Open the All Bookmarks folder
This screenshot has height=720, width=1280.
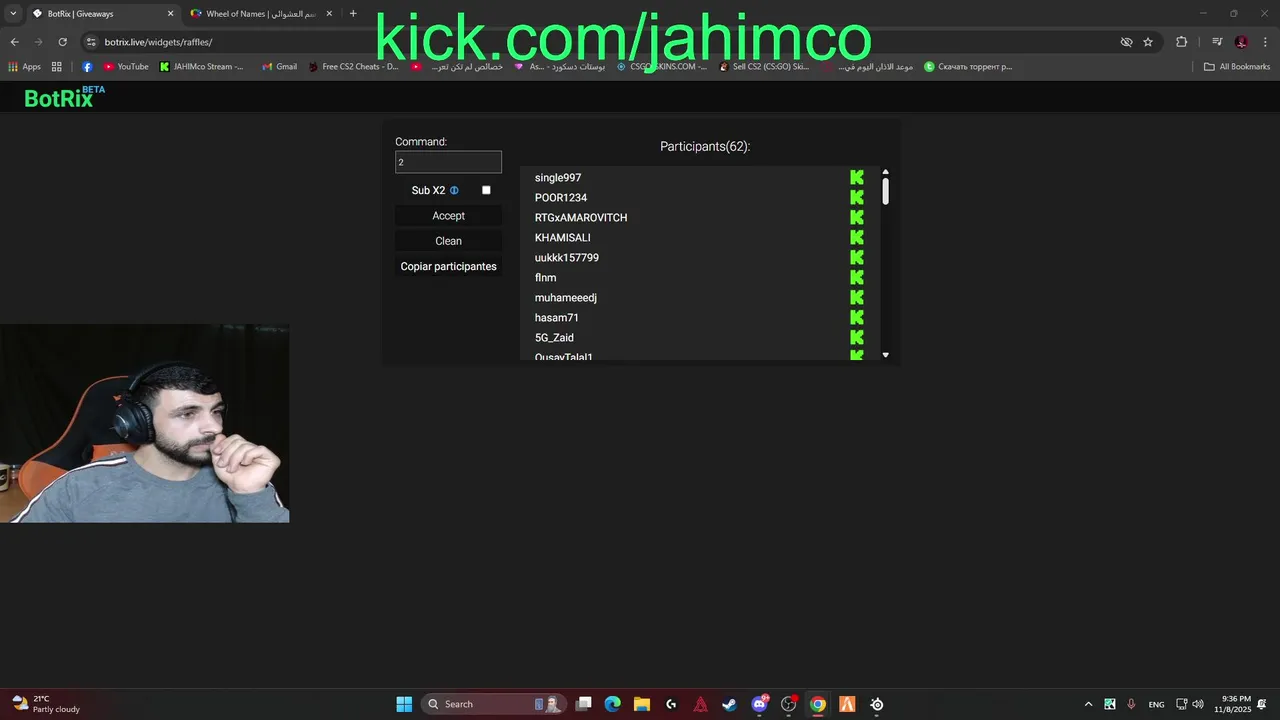pyautogui.click(x=1237, y=67)
